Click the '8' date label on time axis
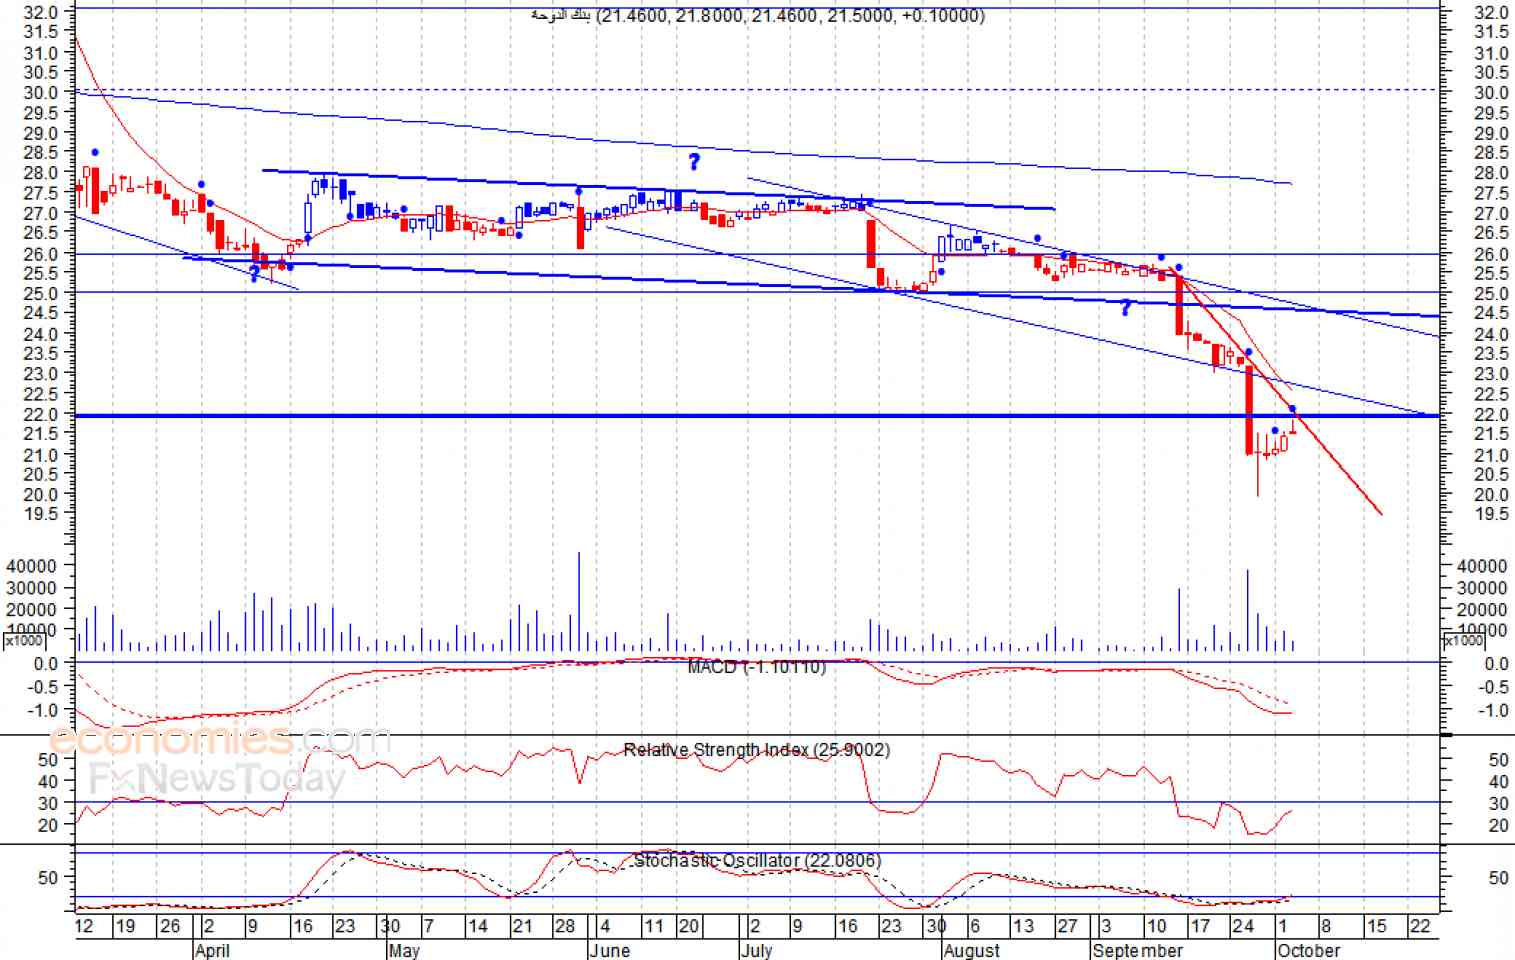Viewport: 1515px width, 960px height. pyautogui.click(x=1326, y=926)
